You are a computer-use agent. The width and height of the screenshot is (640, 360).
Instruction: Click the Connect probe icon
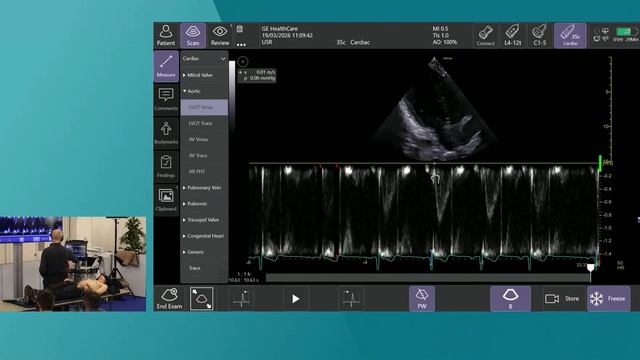coord(485,35)
